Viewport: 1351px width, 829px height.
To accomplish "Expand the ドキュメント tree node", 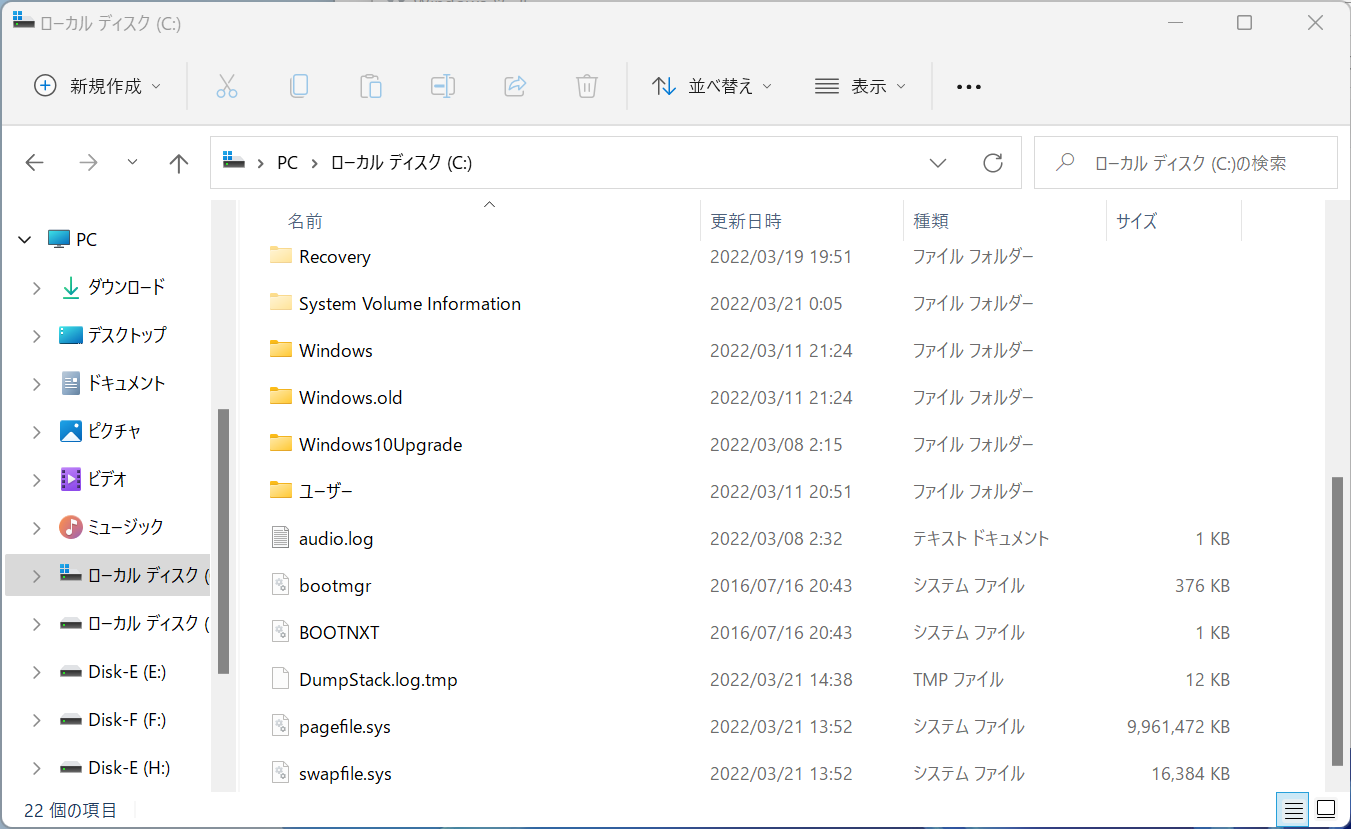I will [36, 384].
